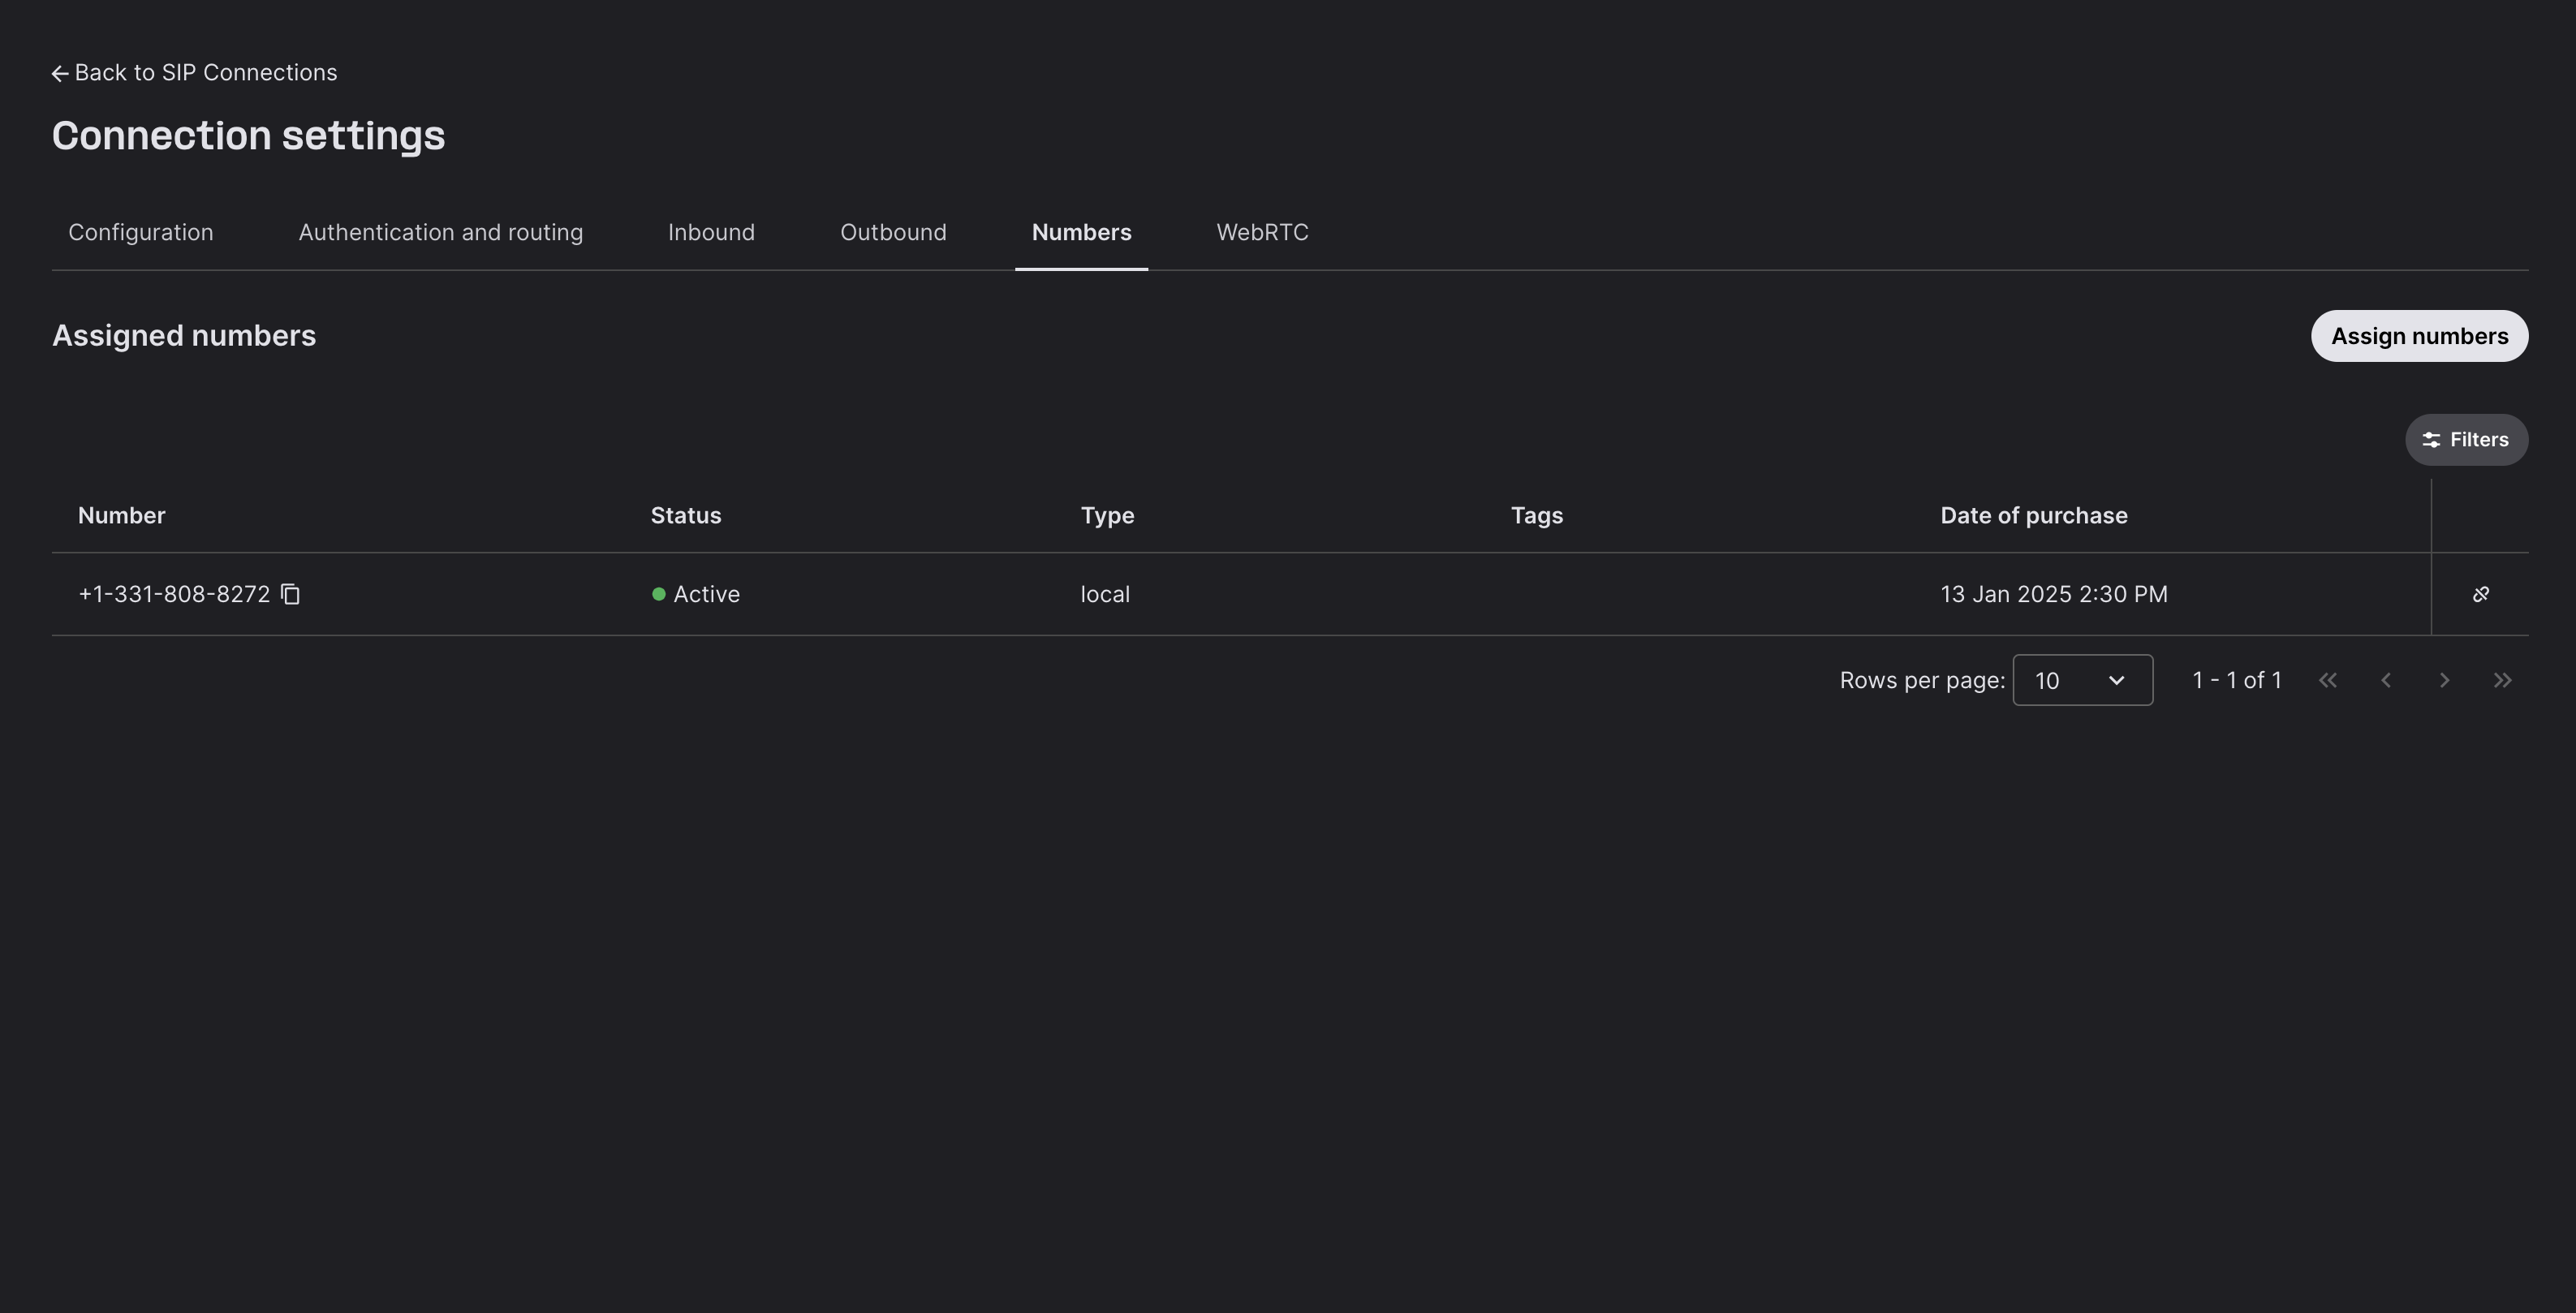Go to next page of results
The image size is (2576, 1313).
[2444, 680]
